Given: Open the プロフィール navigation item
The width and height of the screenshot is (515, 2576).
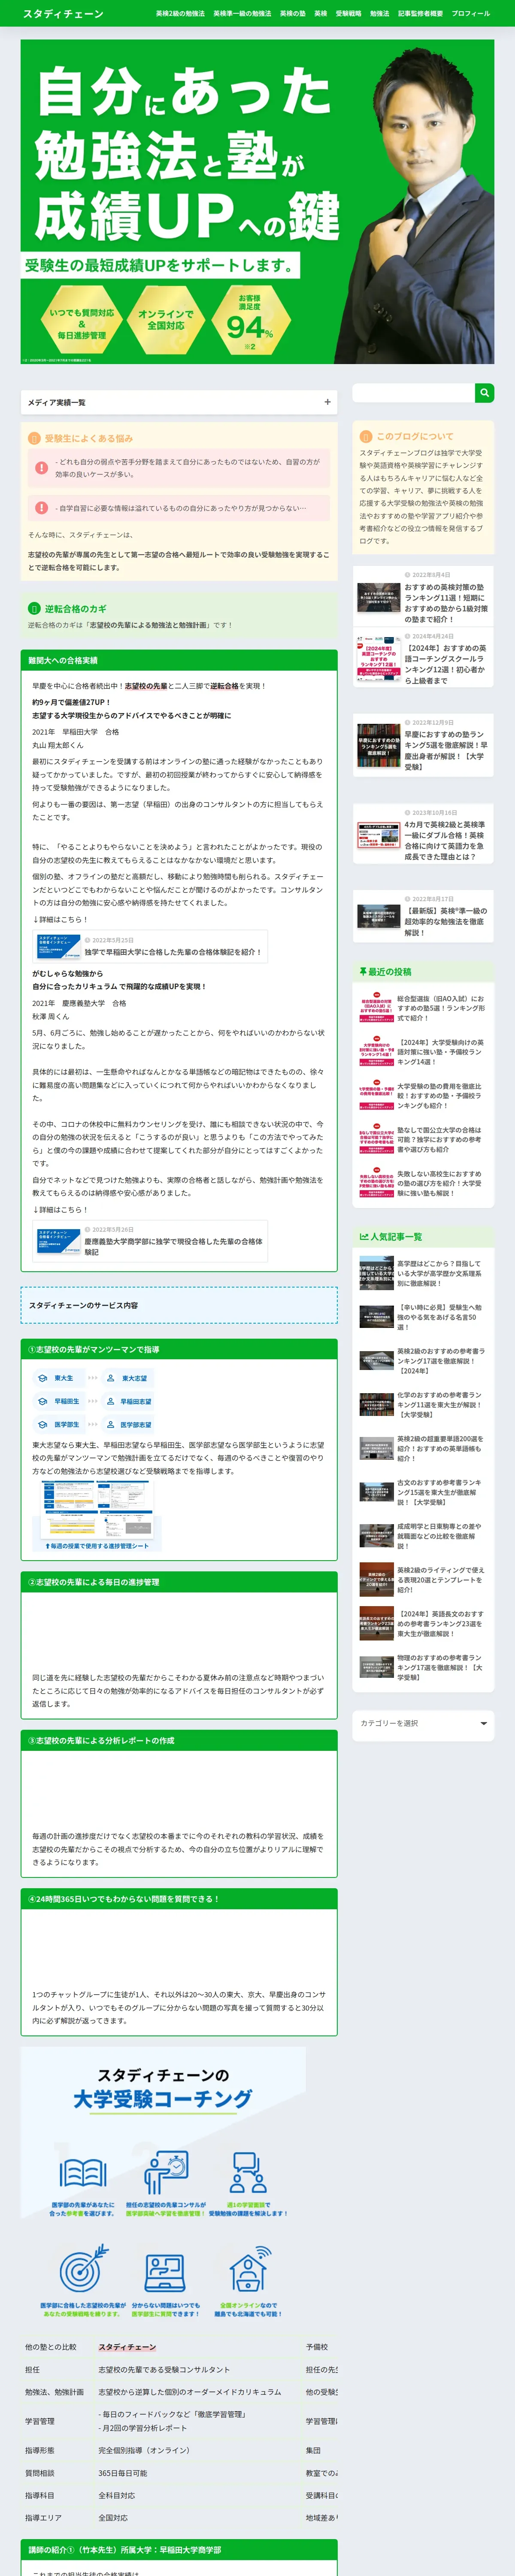Looking at the screenshot, I should point(471,14).
